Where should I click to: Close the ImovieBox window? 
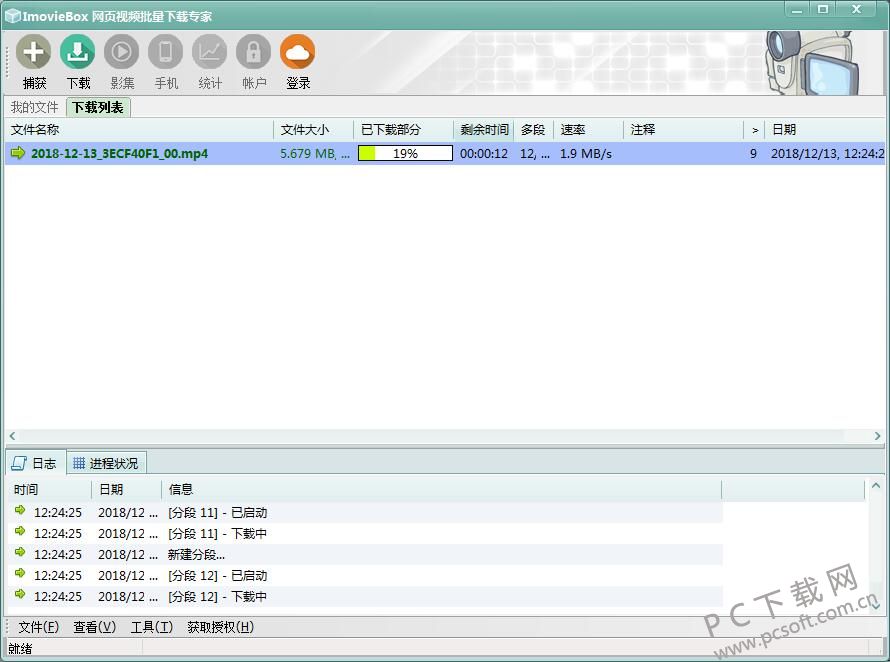coord(857,10)
